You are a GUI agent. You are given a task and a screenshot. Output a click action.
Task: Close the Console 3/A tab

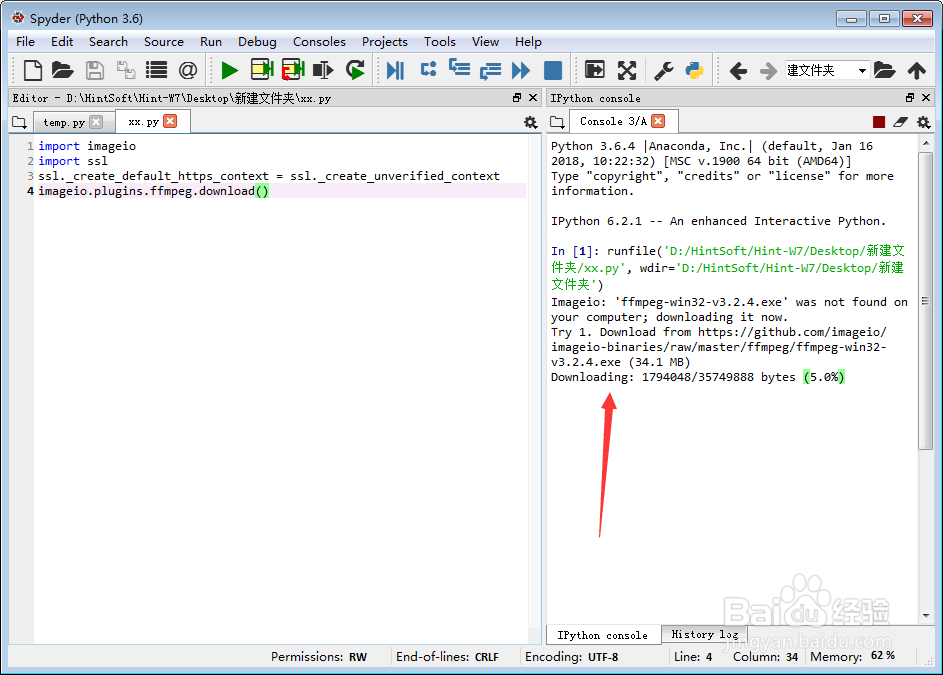(x=659, y=121)
